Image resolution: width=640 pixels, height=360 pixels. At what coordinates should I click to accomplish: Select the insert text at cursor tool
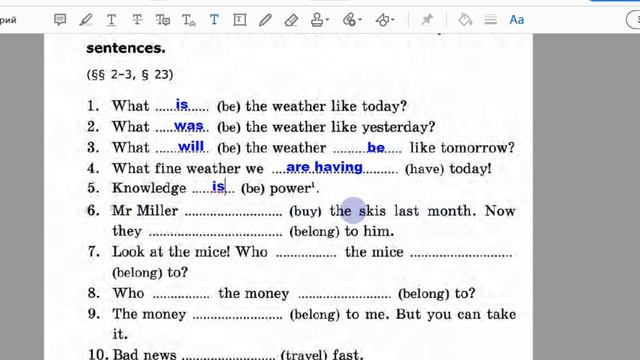189,20
